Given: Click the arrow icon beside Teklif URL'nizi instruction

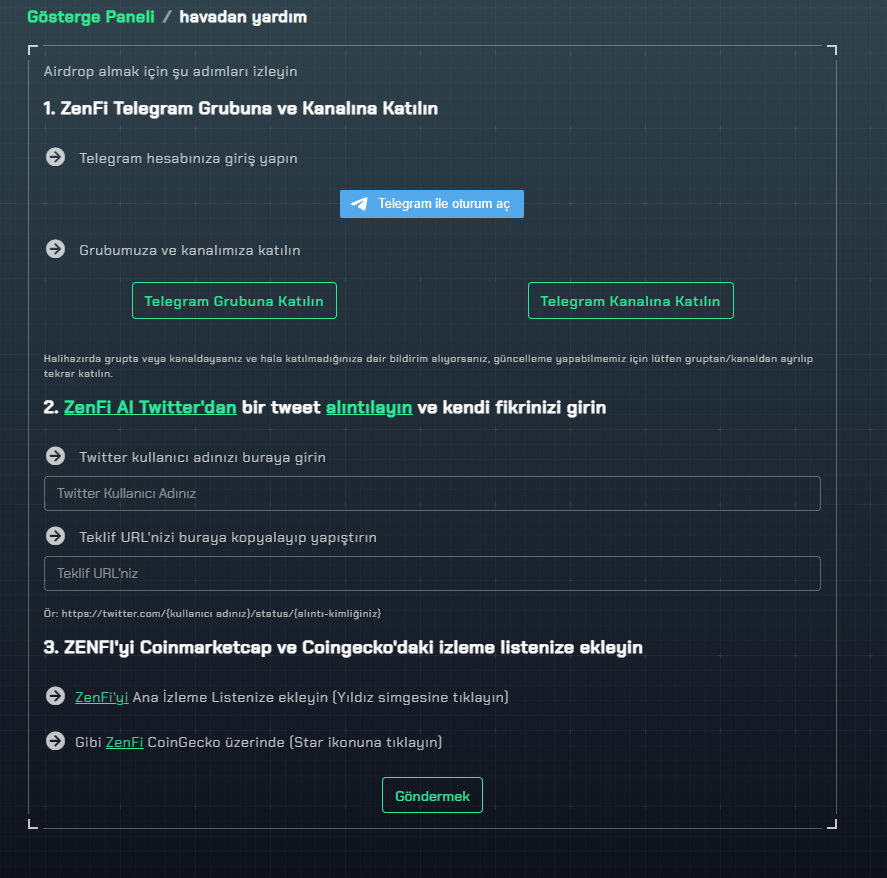Looking at the screenshot, I should point(55,536).
